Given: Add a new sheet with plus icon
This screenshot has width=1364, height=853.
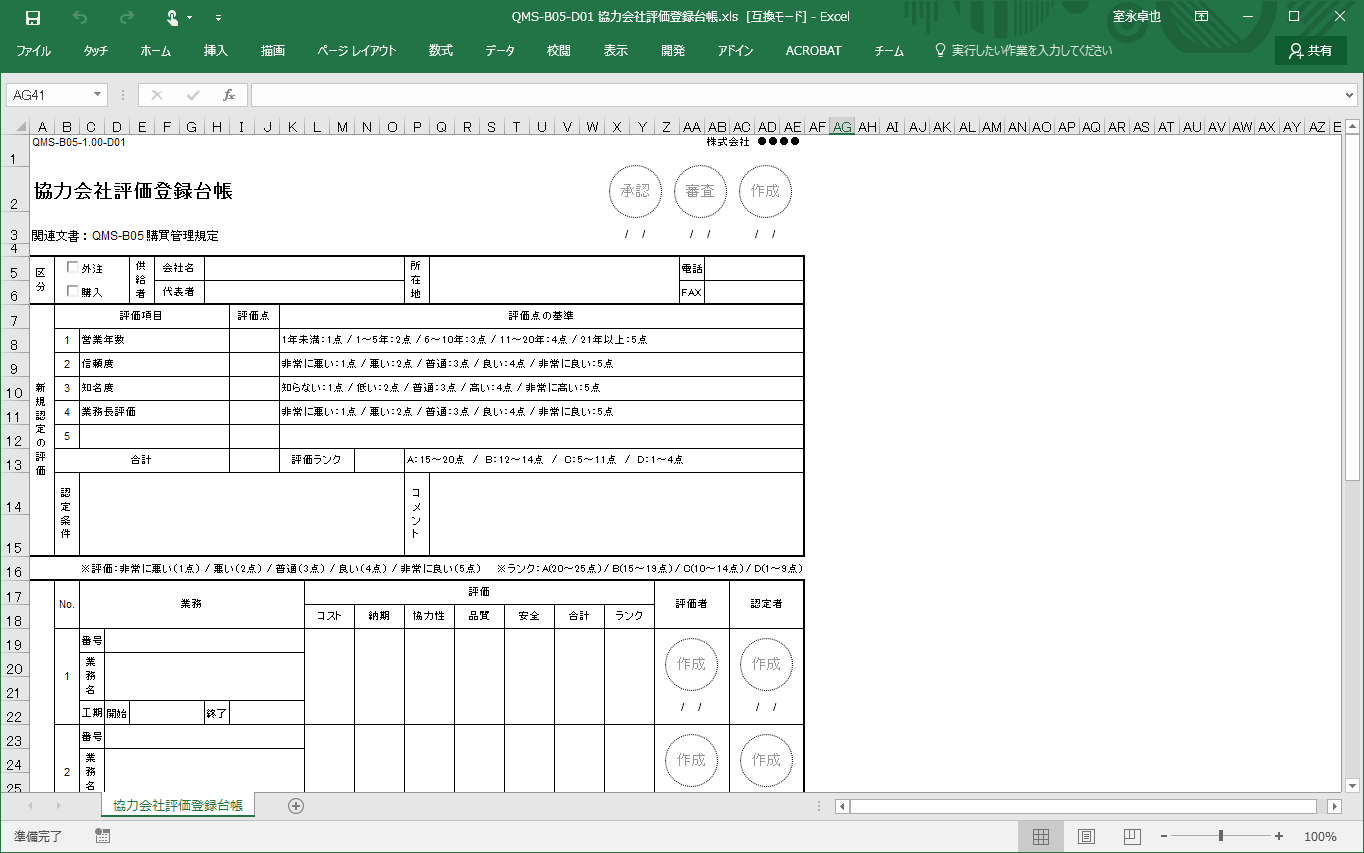Looking at the screenshot, I should click(x=295, y=806).
